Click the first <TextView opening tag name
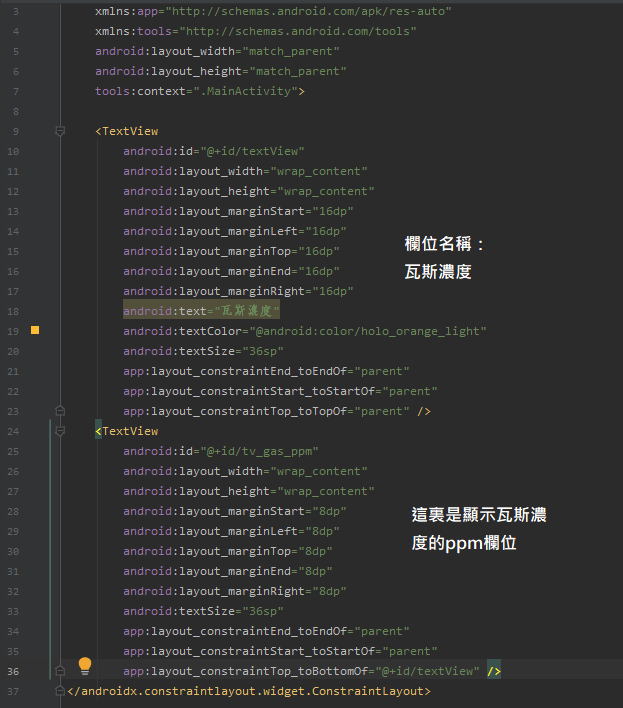Screen dimensions: 623x708 click(x=130, y=131)
